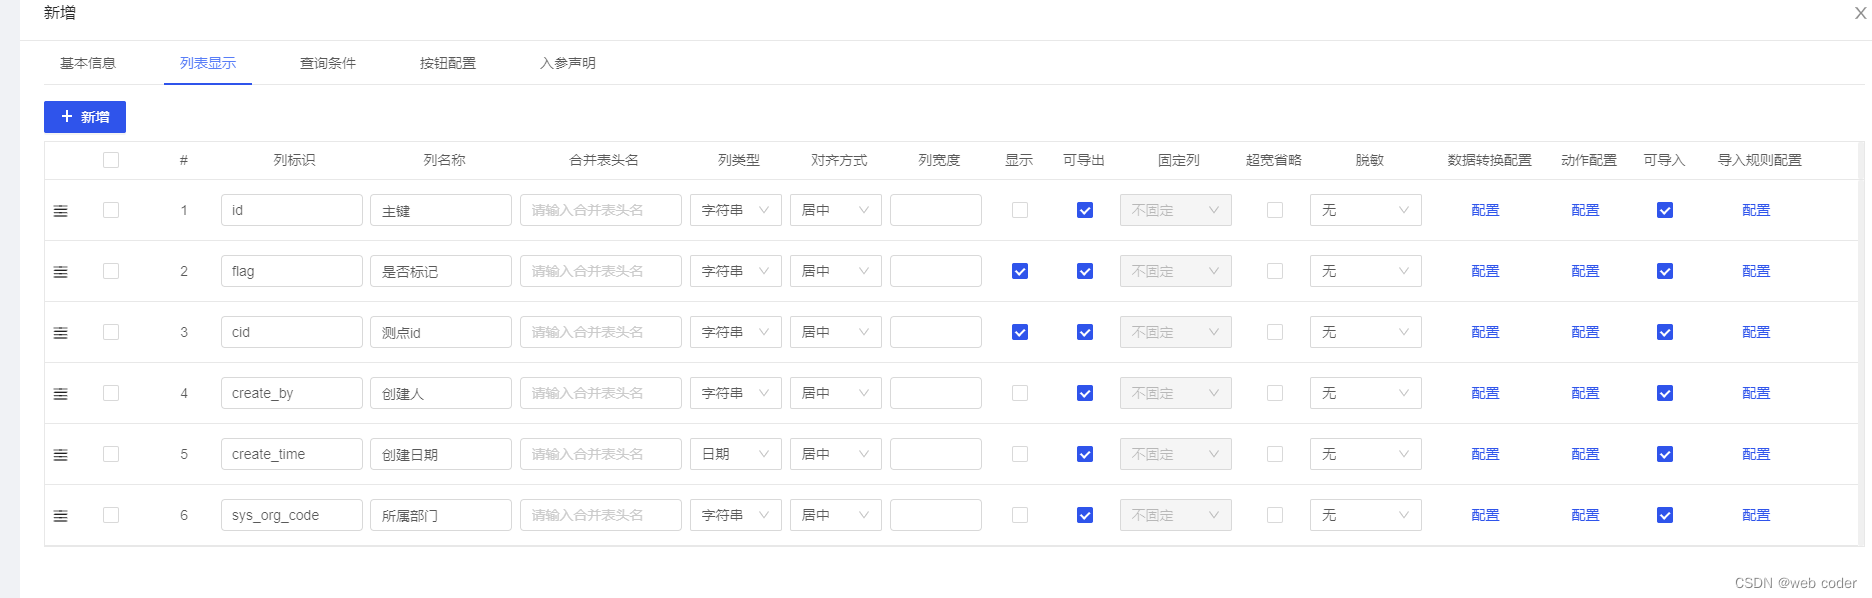This screenshot has width=1872, height=598.
Task: Select the row checkbox for id
Action: tap(111, 210)
